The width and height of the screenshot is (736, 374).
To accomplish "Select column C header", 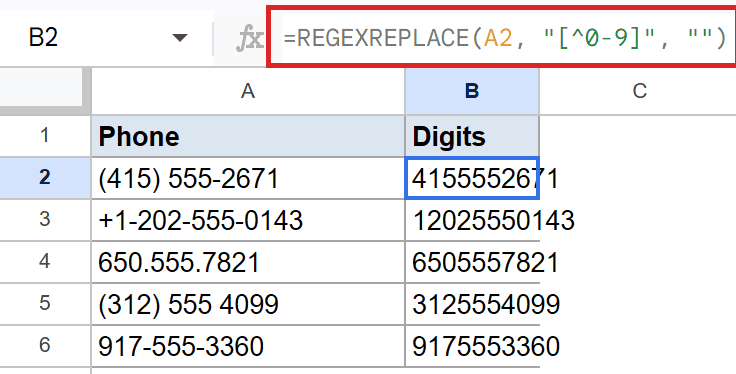I will (638, 91).
